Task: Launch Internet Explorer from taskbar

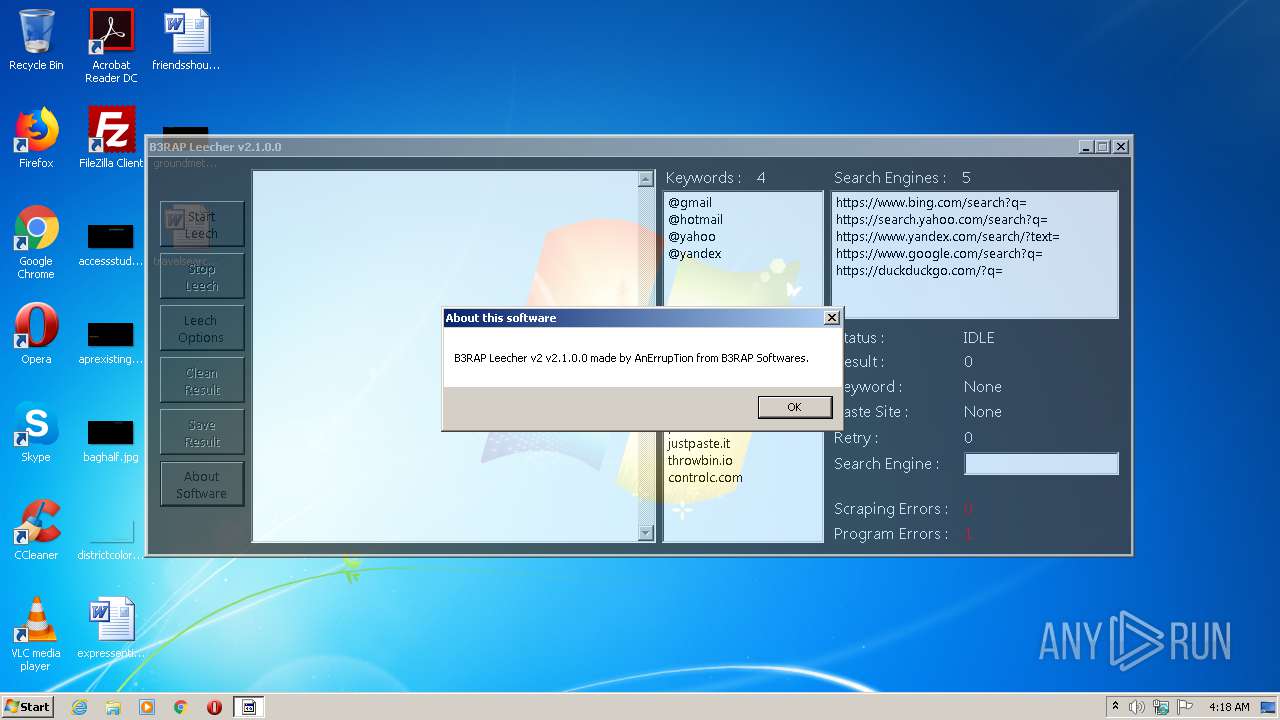Action: coord(79,707)
